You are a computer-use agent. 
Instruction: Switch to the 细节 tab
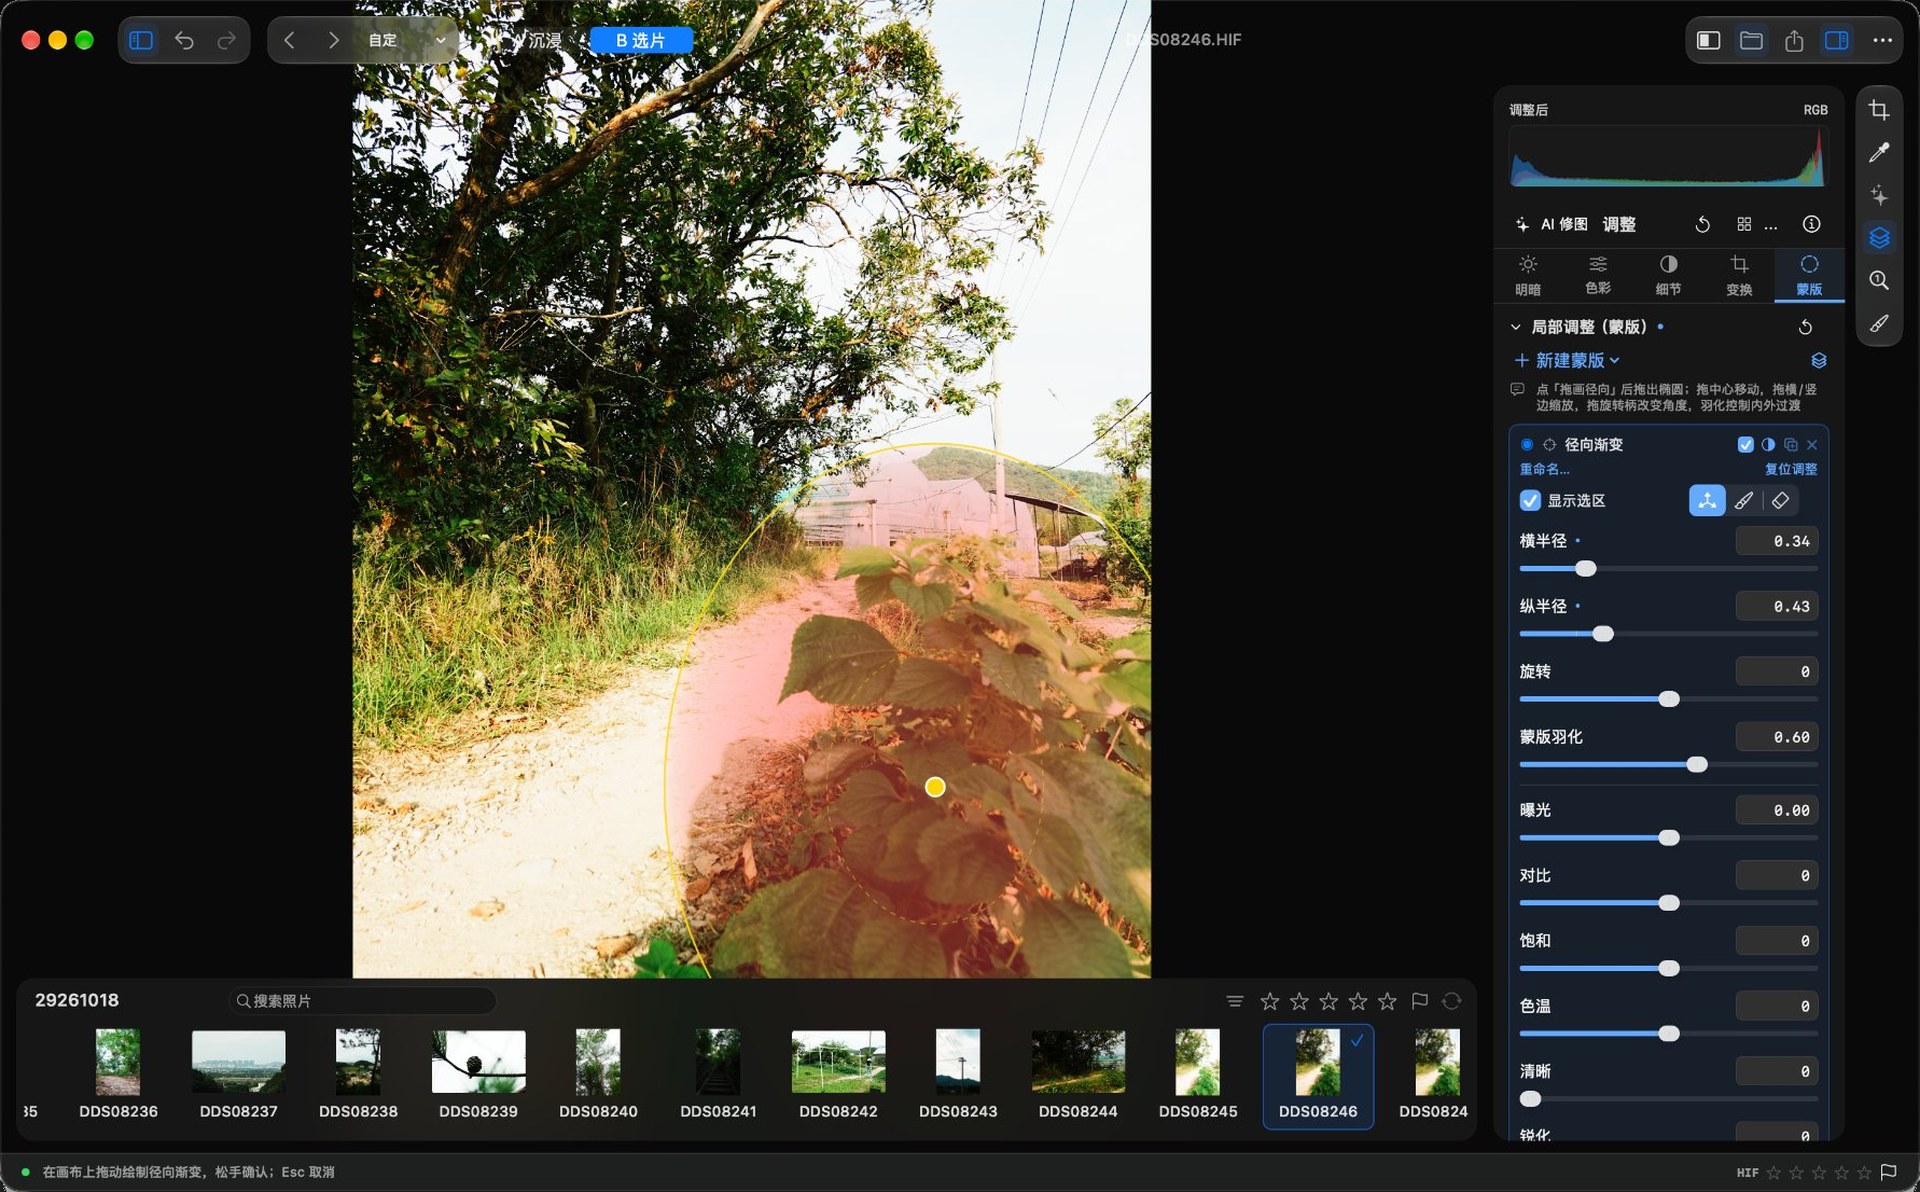pyautogui.click(x=1668, y=275)
